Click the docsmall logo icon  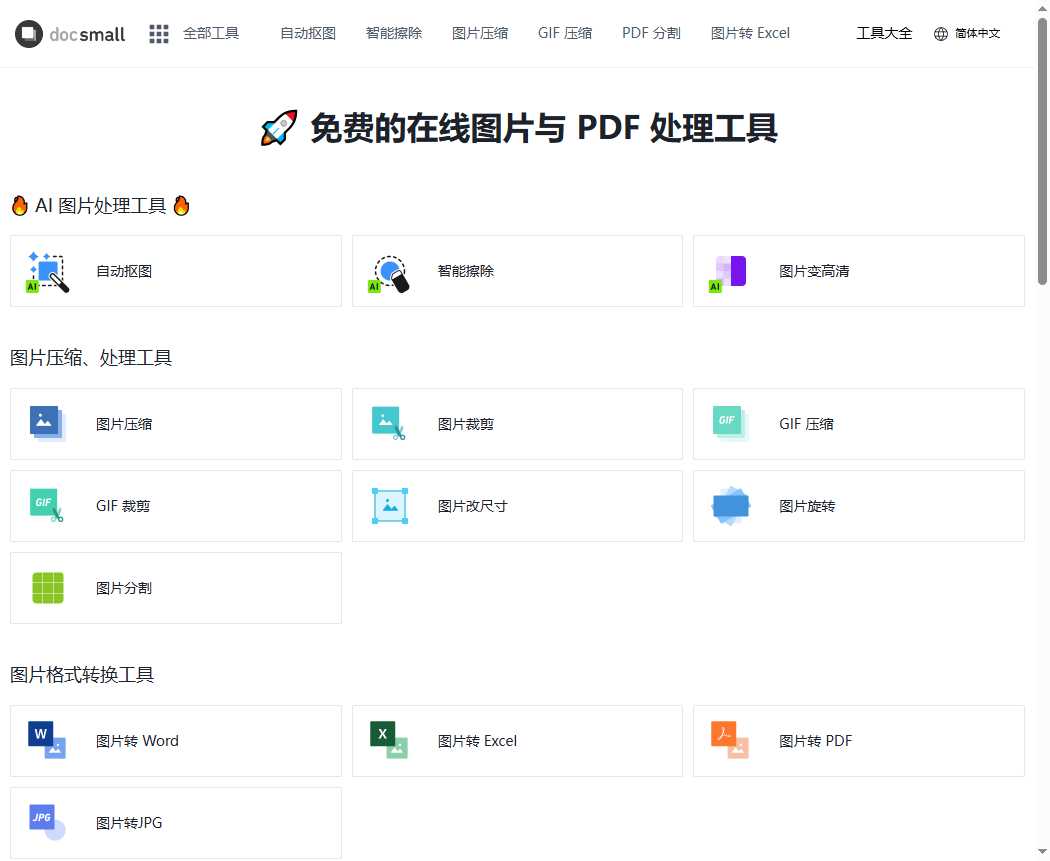30,34
